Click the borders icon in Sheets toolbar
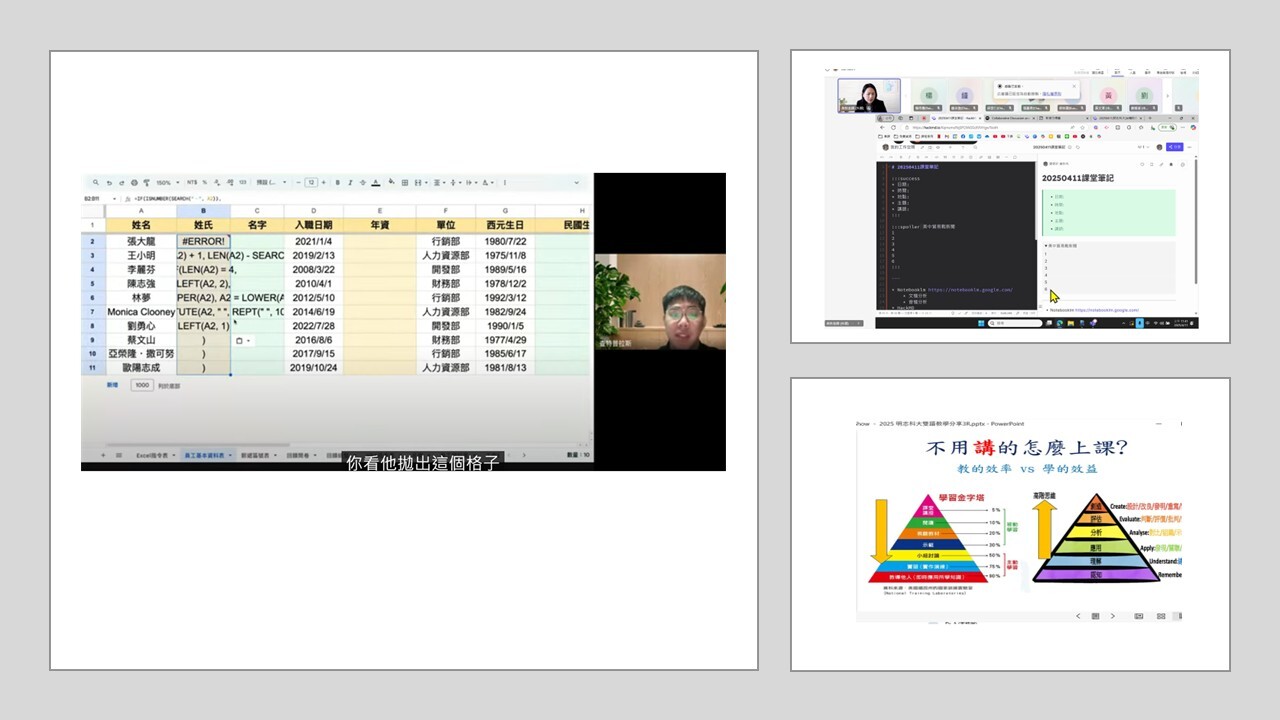 click(x=403, y=183)
